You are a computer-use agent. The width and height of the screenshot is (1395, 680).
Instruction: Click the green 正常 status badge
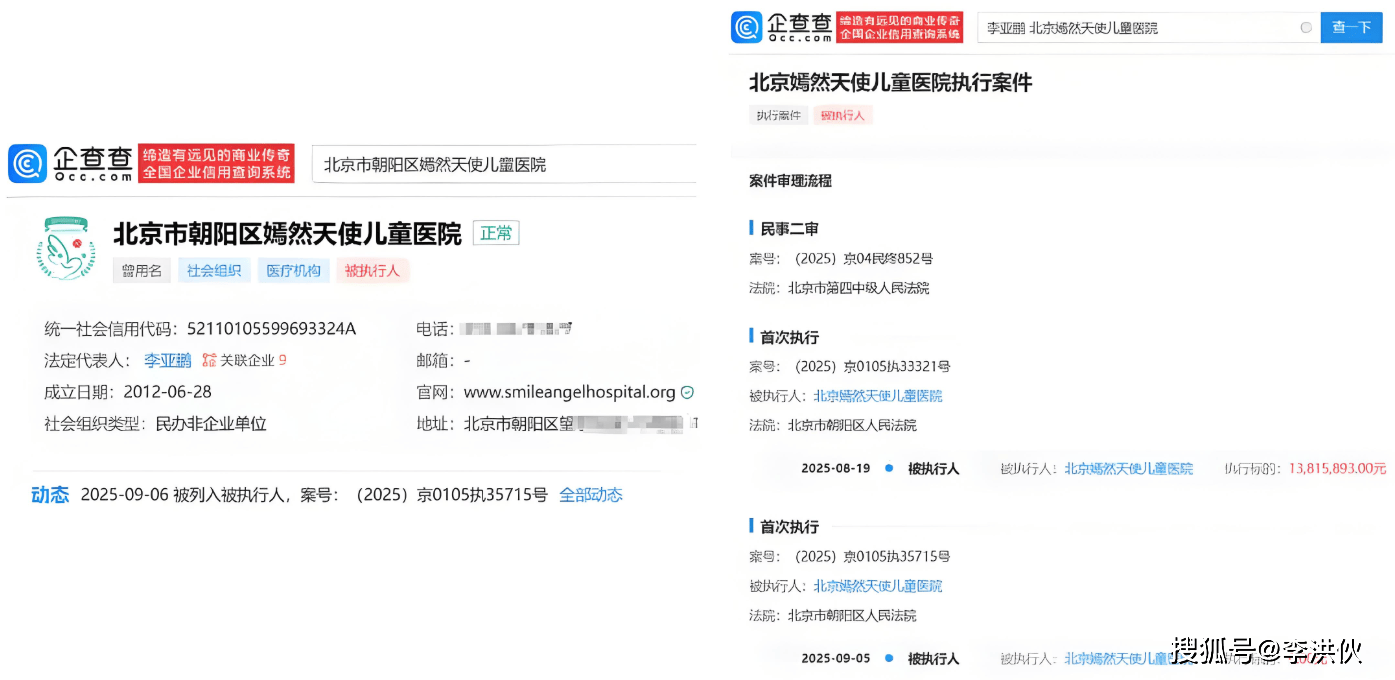click(496, 234)
